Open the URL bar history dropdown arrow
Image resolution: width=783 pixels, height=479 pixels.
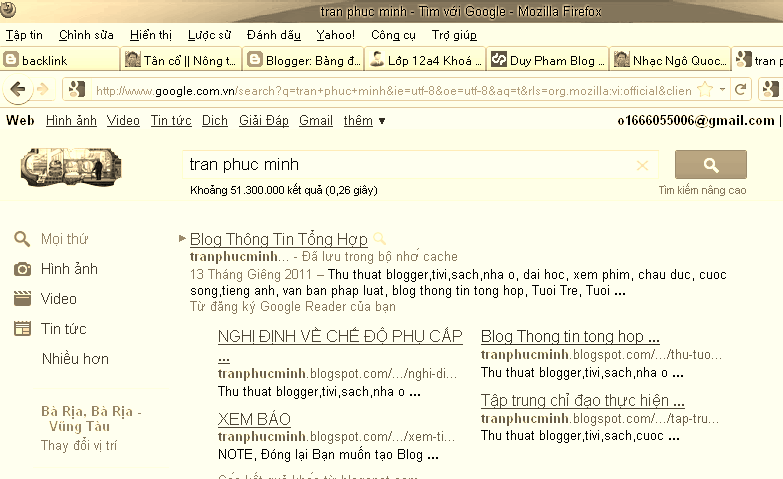722,90
